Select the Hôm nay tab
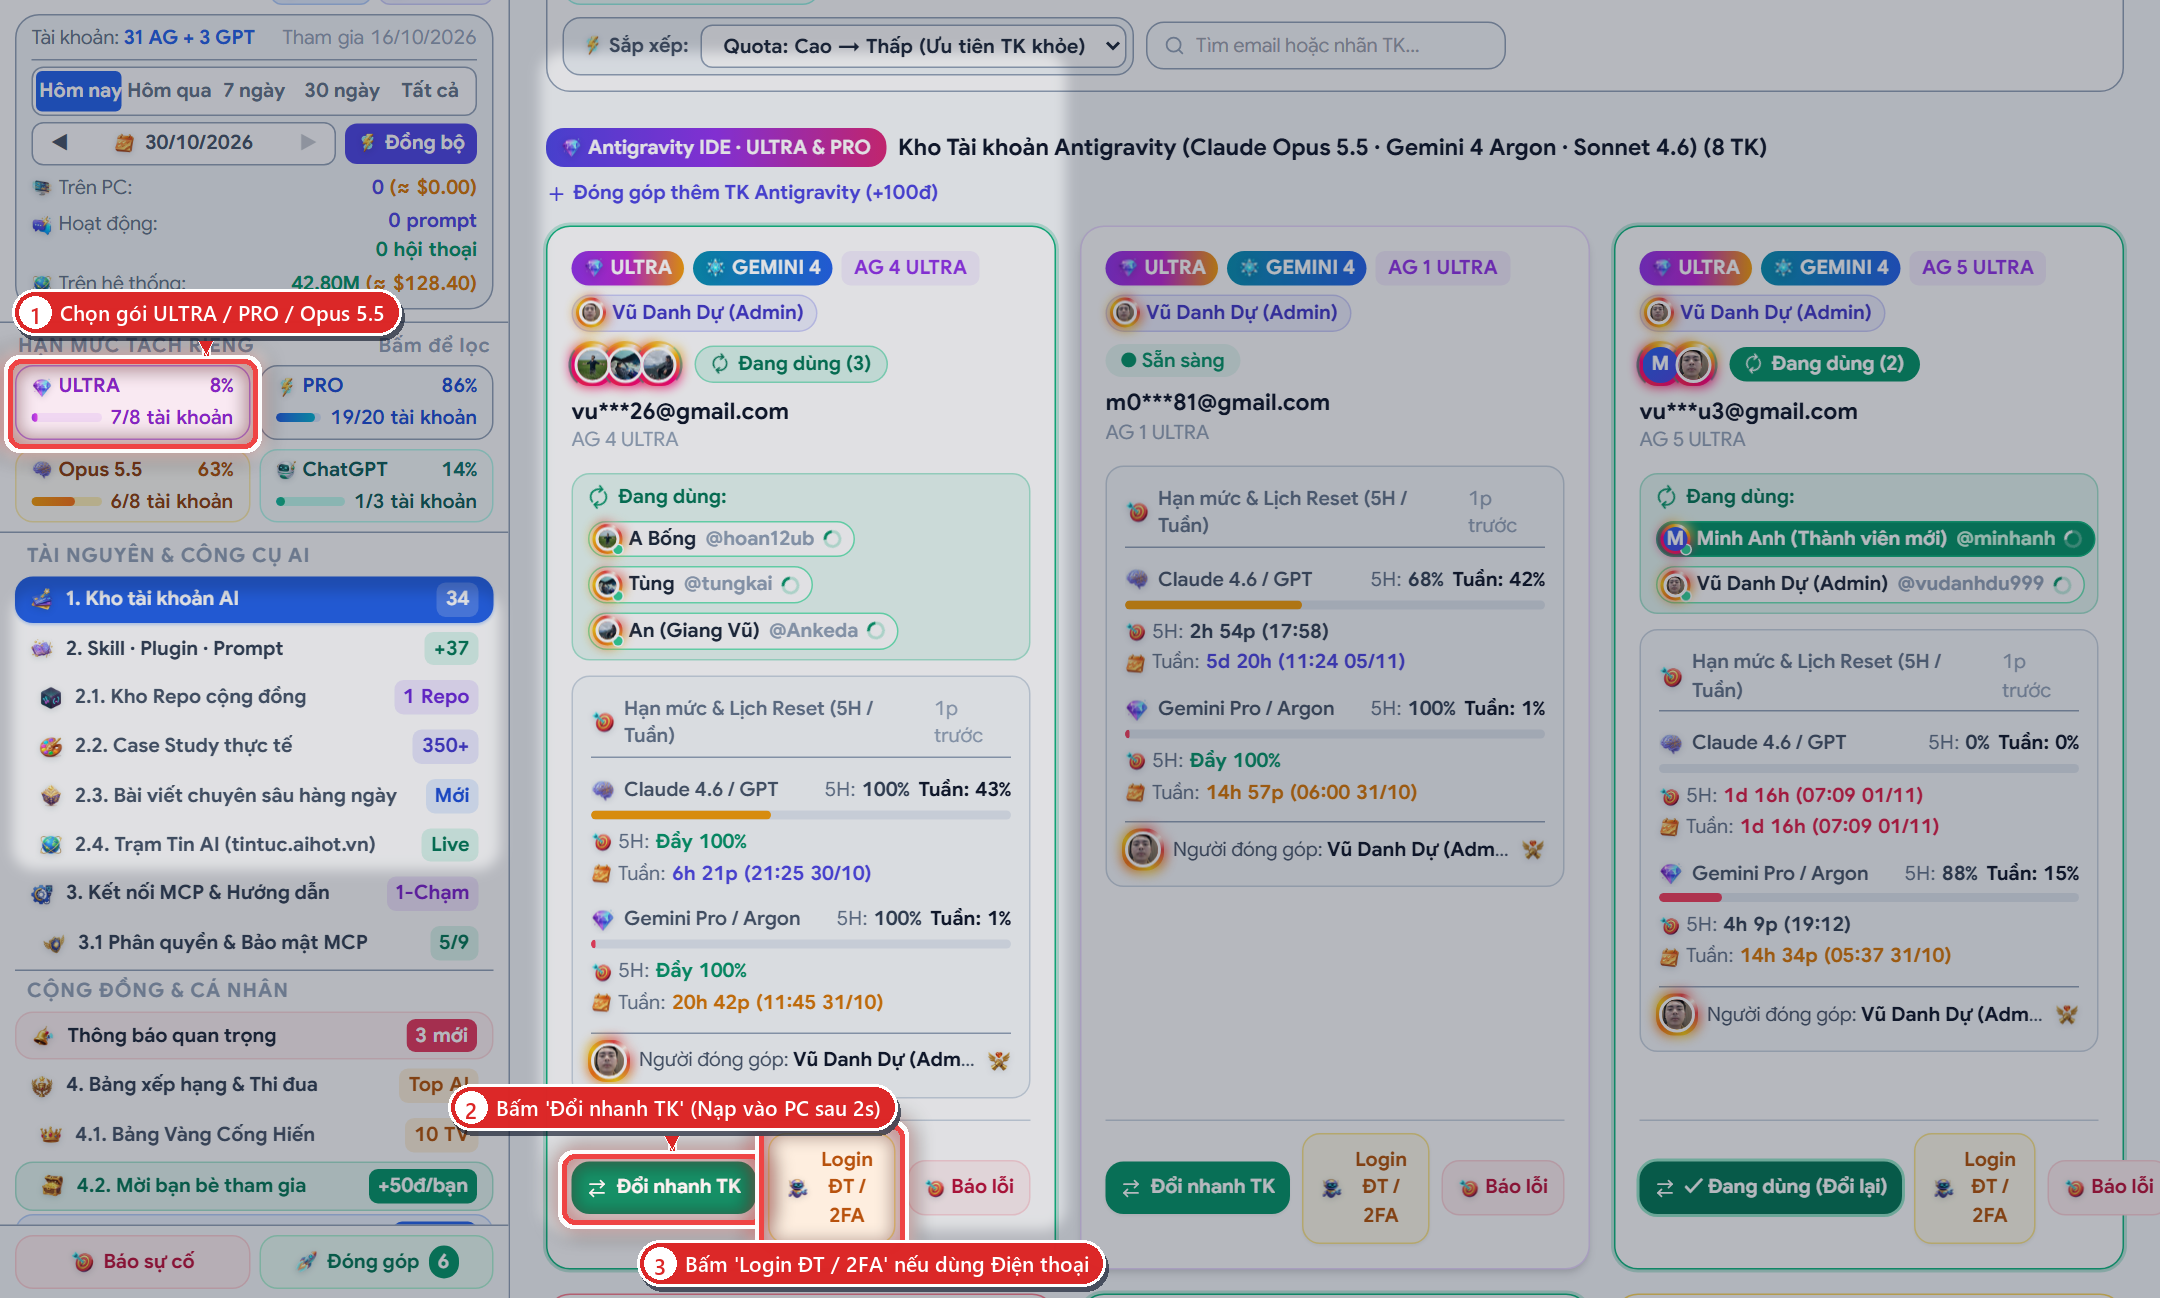 (x=79, y=90)
